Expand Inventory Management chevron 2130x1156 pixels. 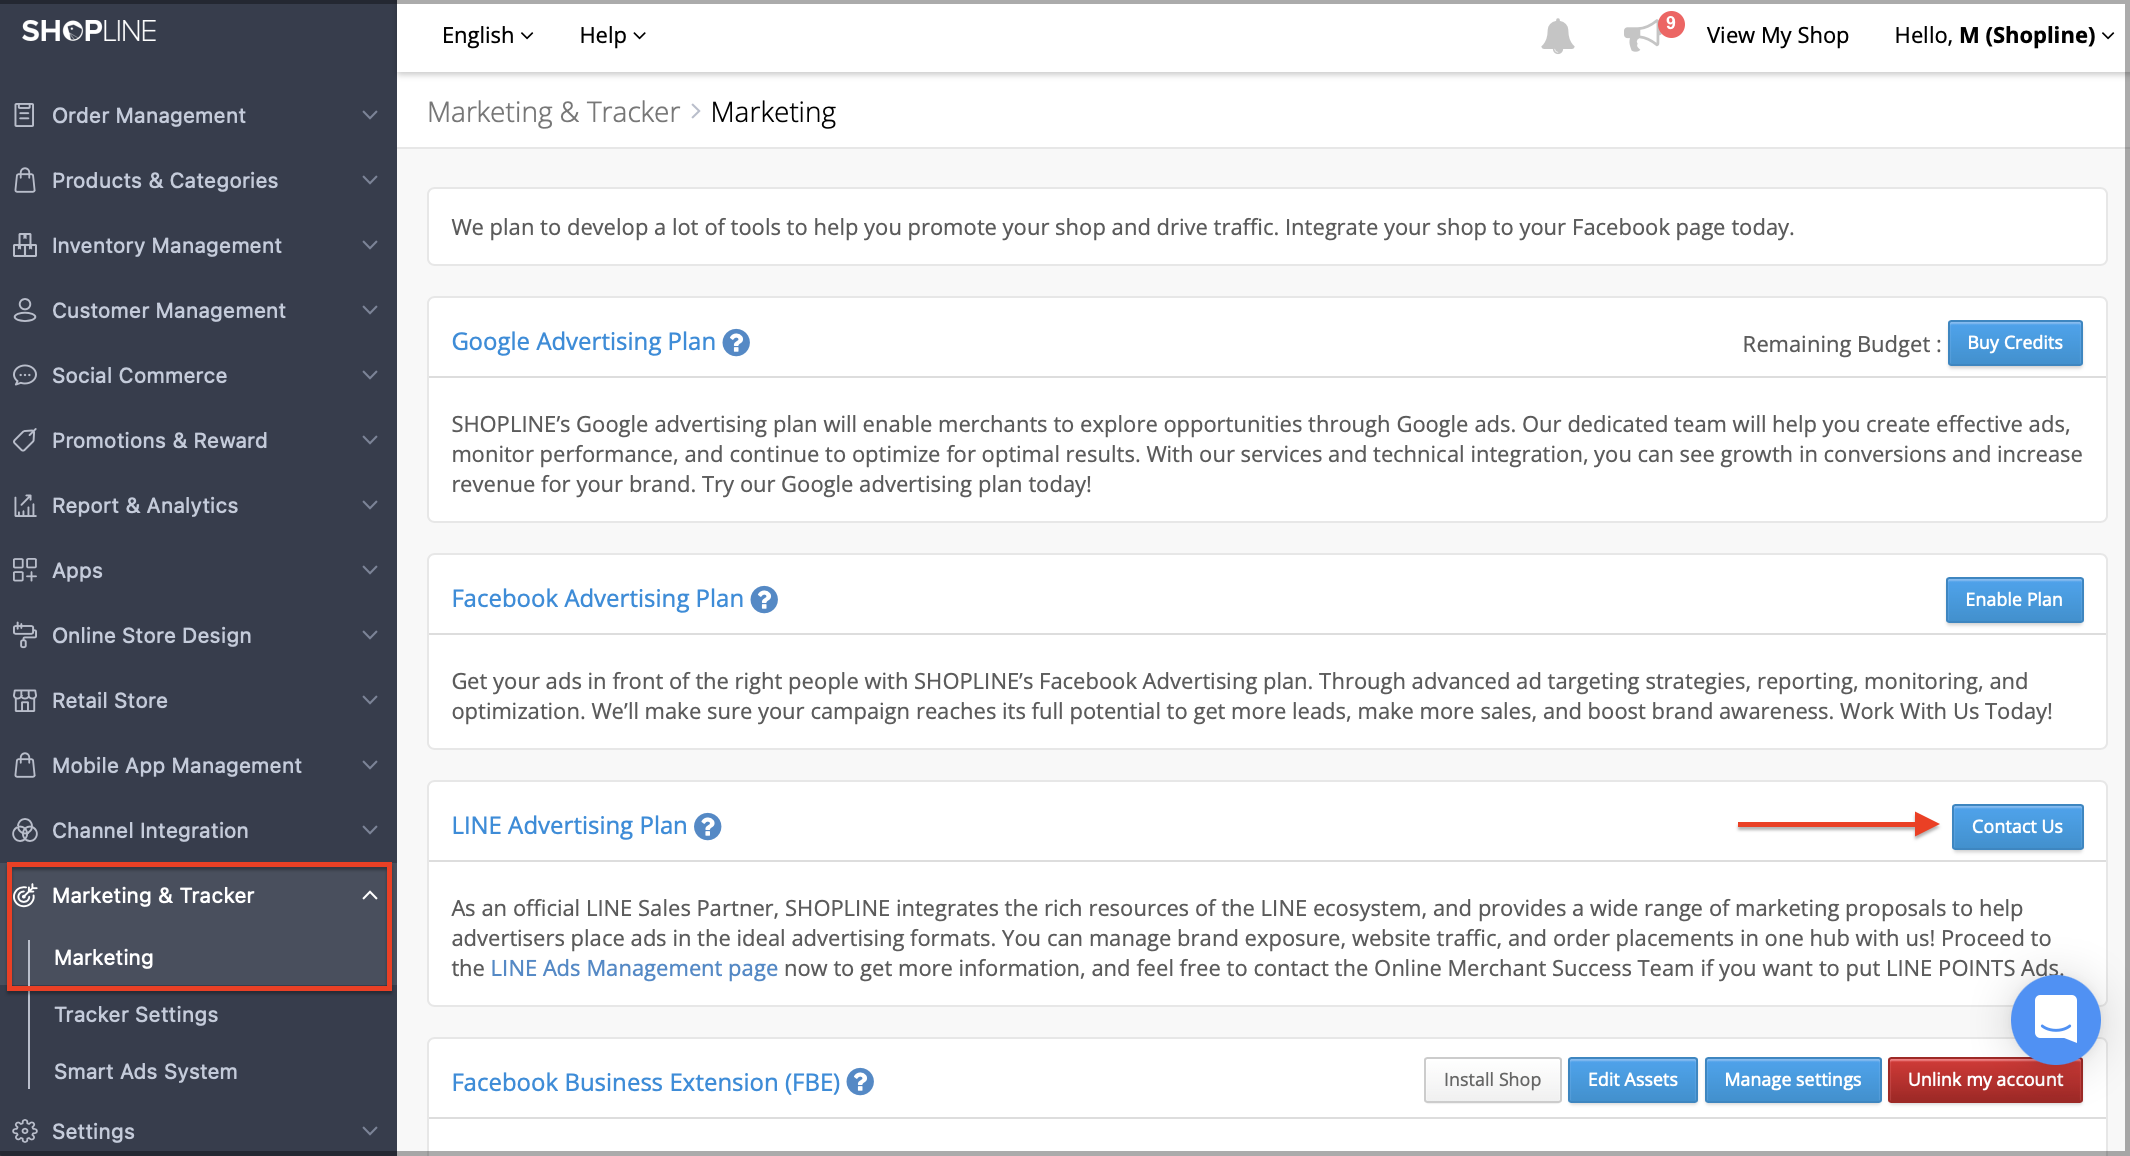(x=370, y=245)
